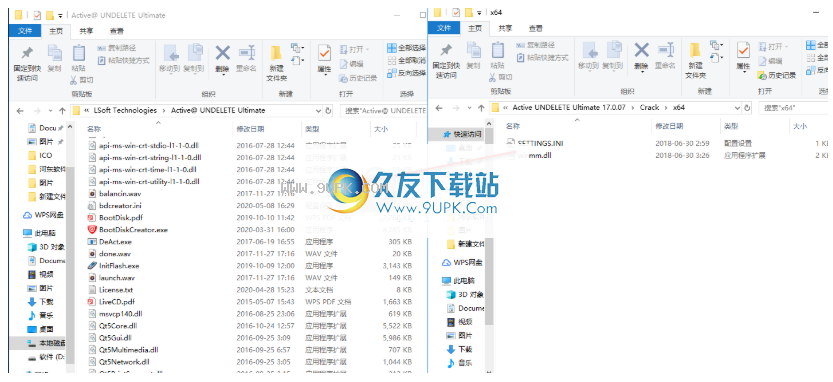Click the New Folder (新建文件夹) icon in left window

(x=276, y=54)
